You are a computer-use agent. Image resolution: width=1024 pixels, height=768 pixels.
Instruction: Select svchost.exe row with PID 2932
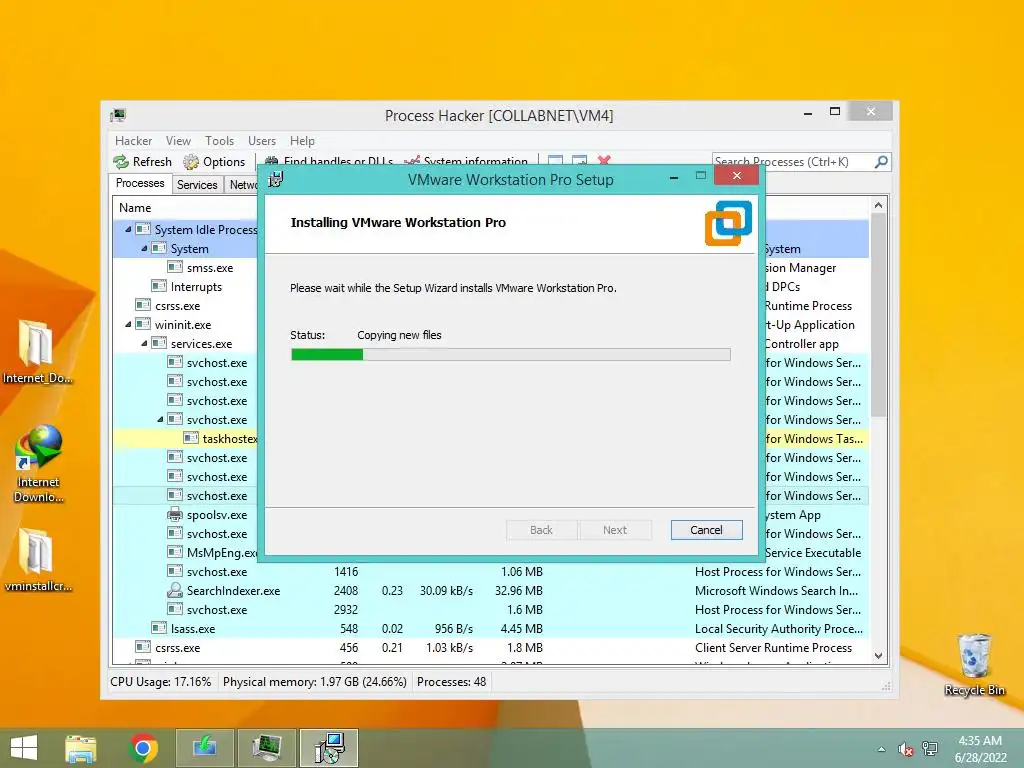(491, 609)
